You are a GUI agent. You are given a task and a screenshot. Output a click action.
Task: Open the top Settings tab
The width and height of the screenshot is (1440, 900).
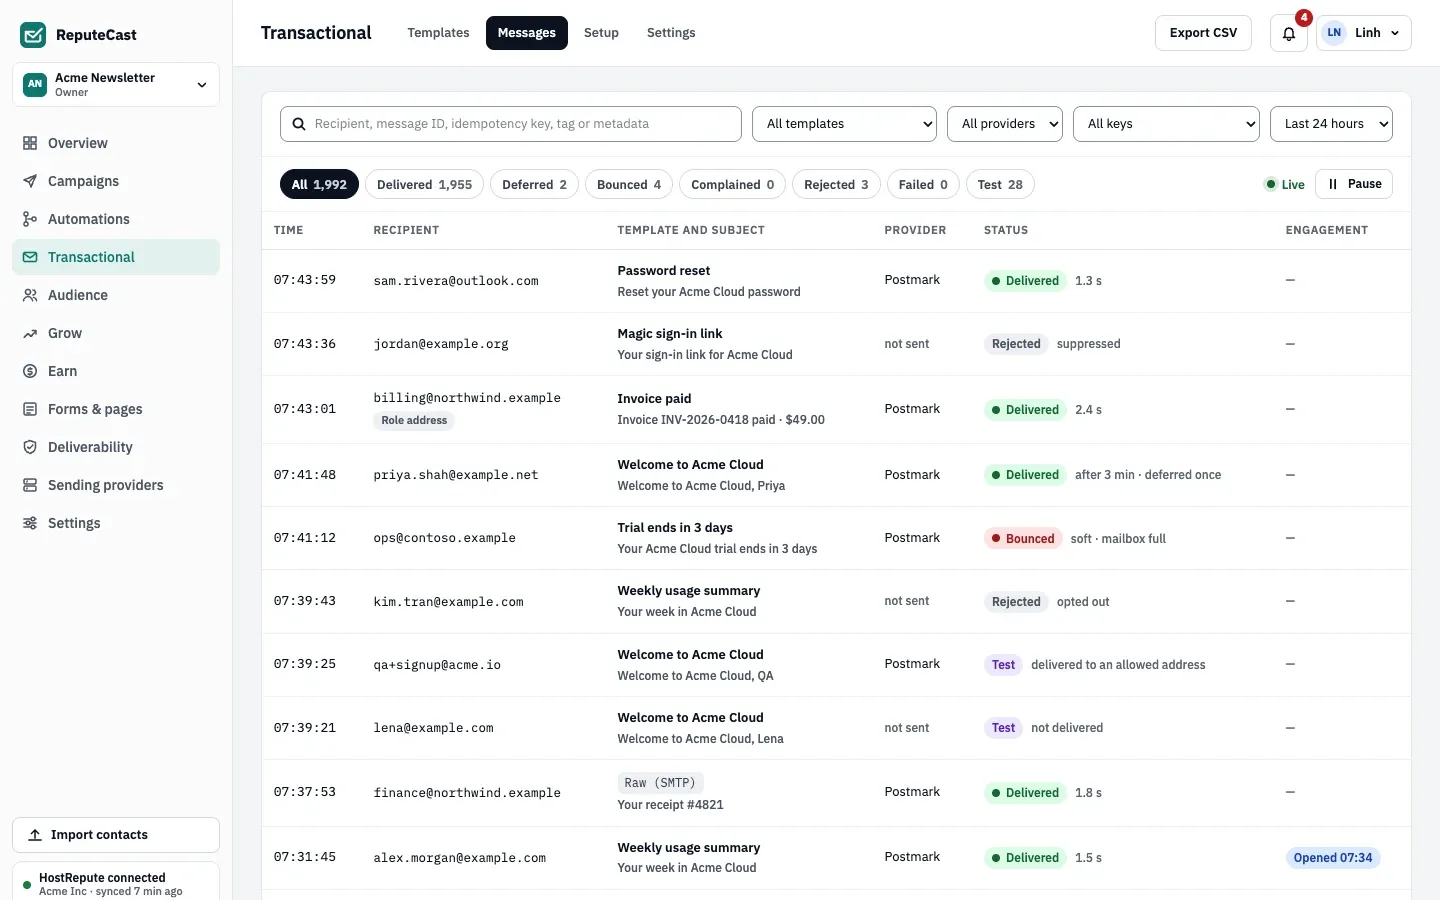point(671,33)
